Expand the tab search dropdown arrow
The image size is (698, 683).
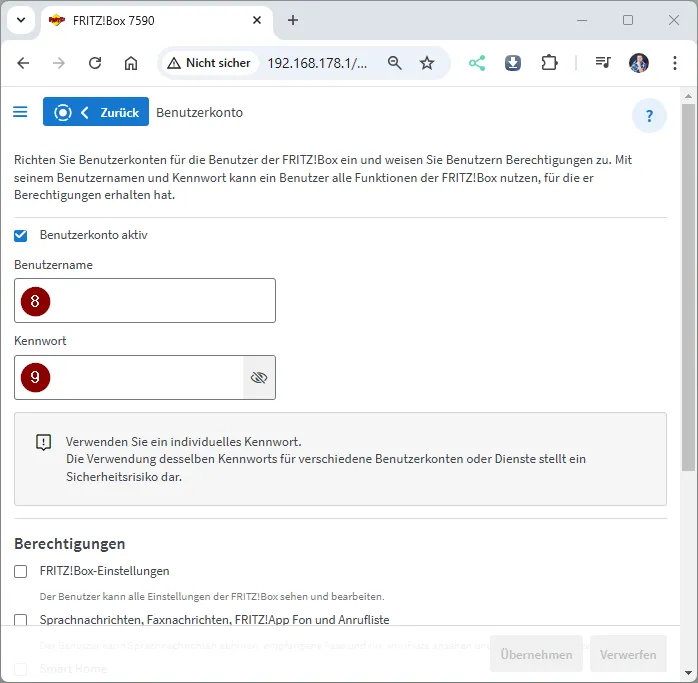click(21, 20)
